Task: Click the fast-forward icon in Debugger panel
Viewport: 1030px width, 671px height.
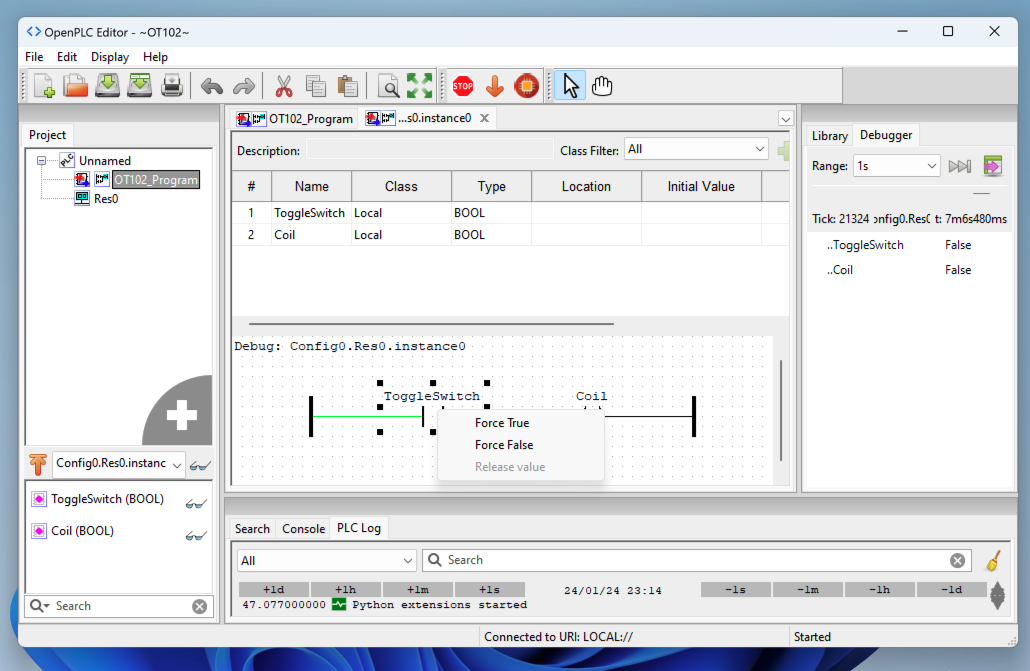Action: tap(960, 166)
